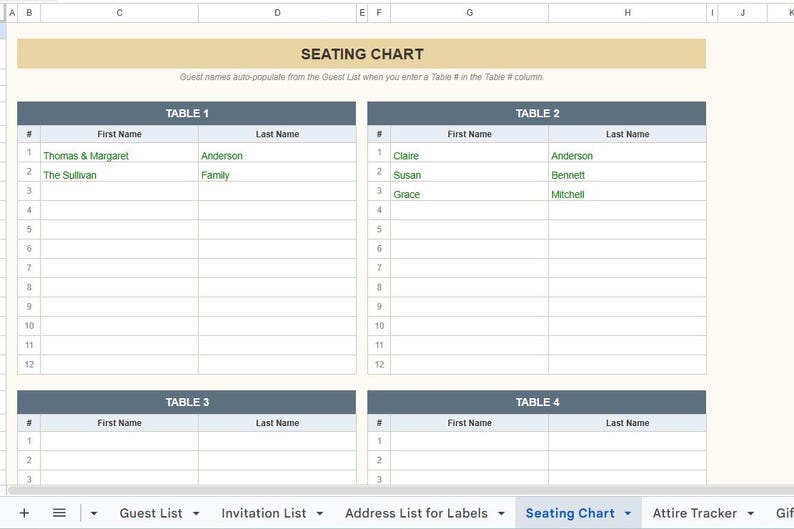Expand Address List for Labels tab arrow
Viewport: 794px width, 529px height.
pyautogui.click(x=501, y=513)
